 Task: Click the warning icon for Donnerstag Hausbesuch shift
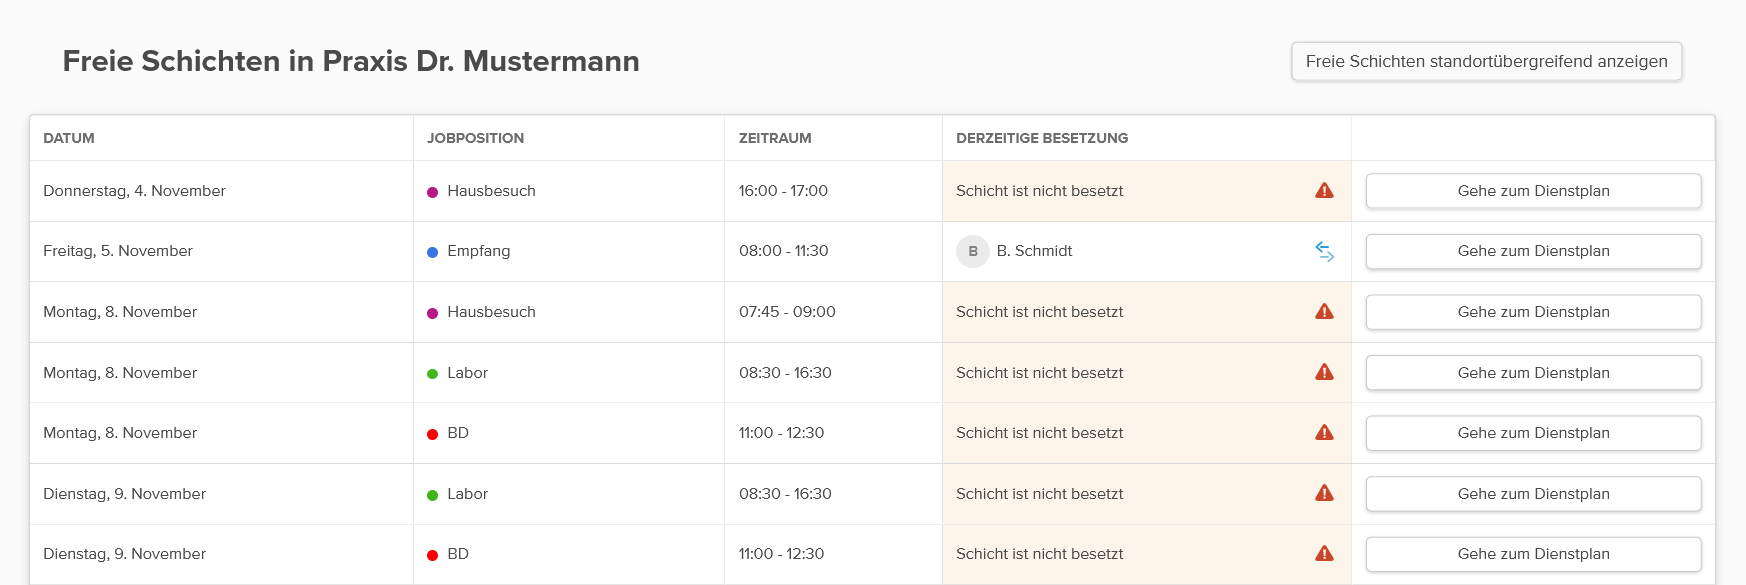1324,191
